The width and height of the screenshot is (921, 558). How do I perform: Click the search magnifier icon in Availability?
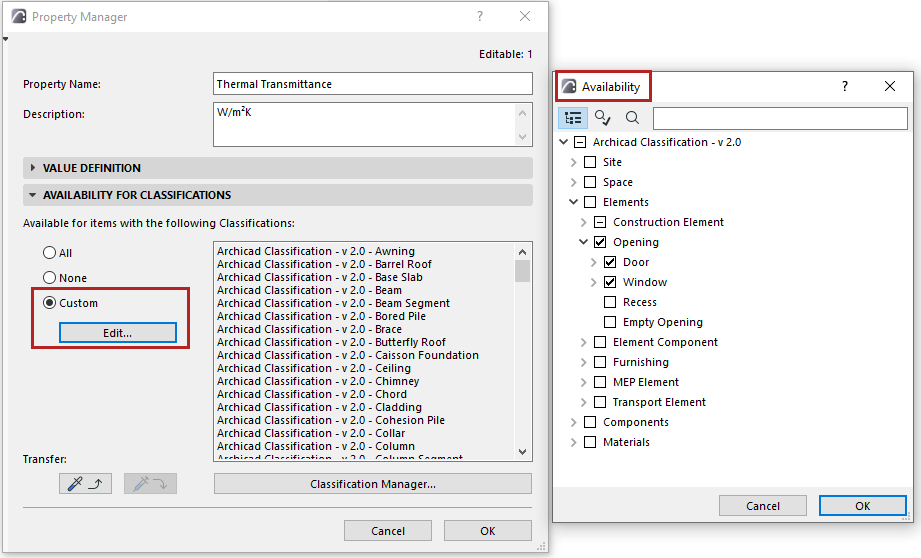tap(632, 118)
